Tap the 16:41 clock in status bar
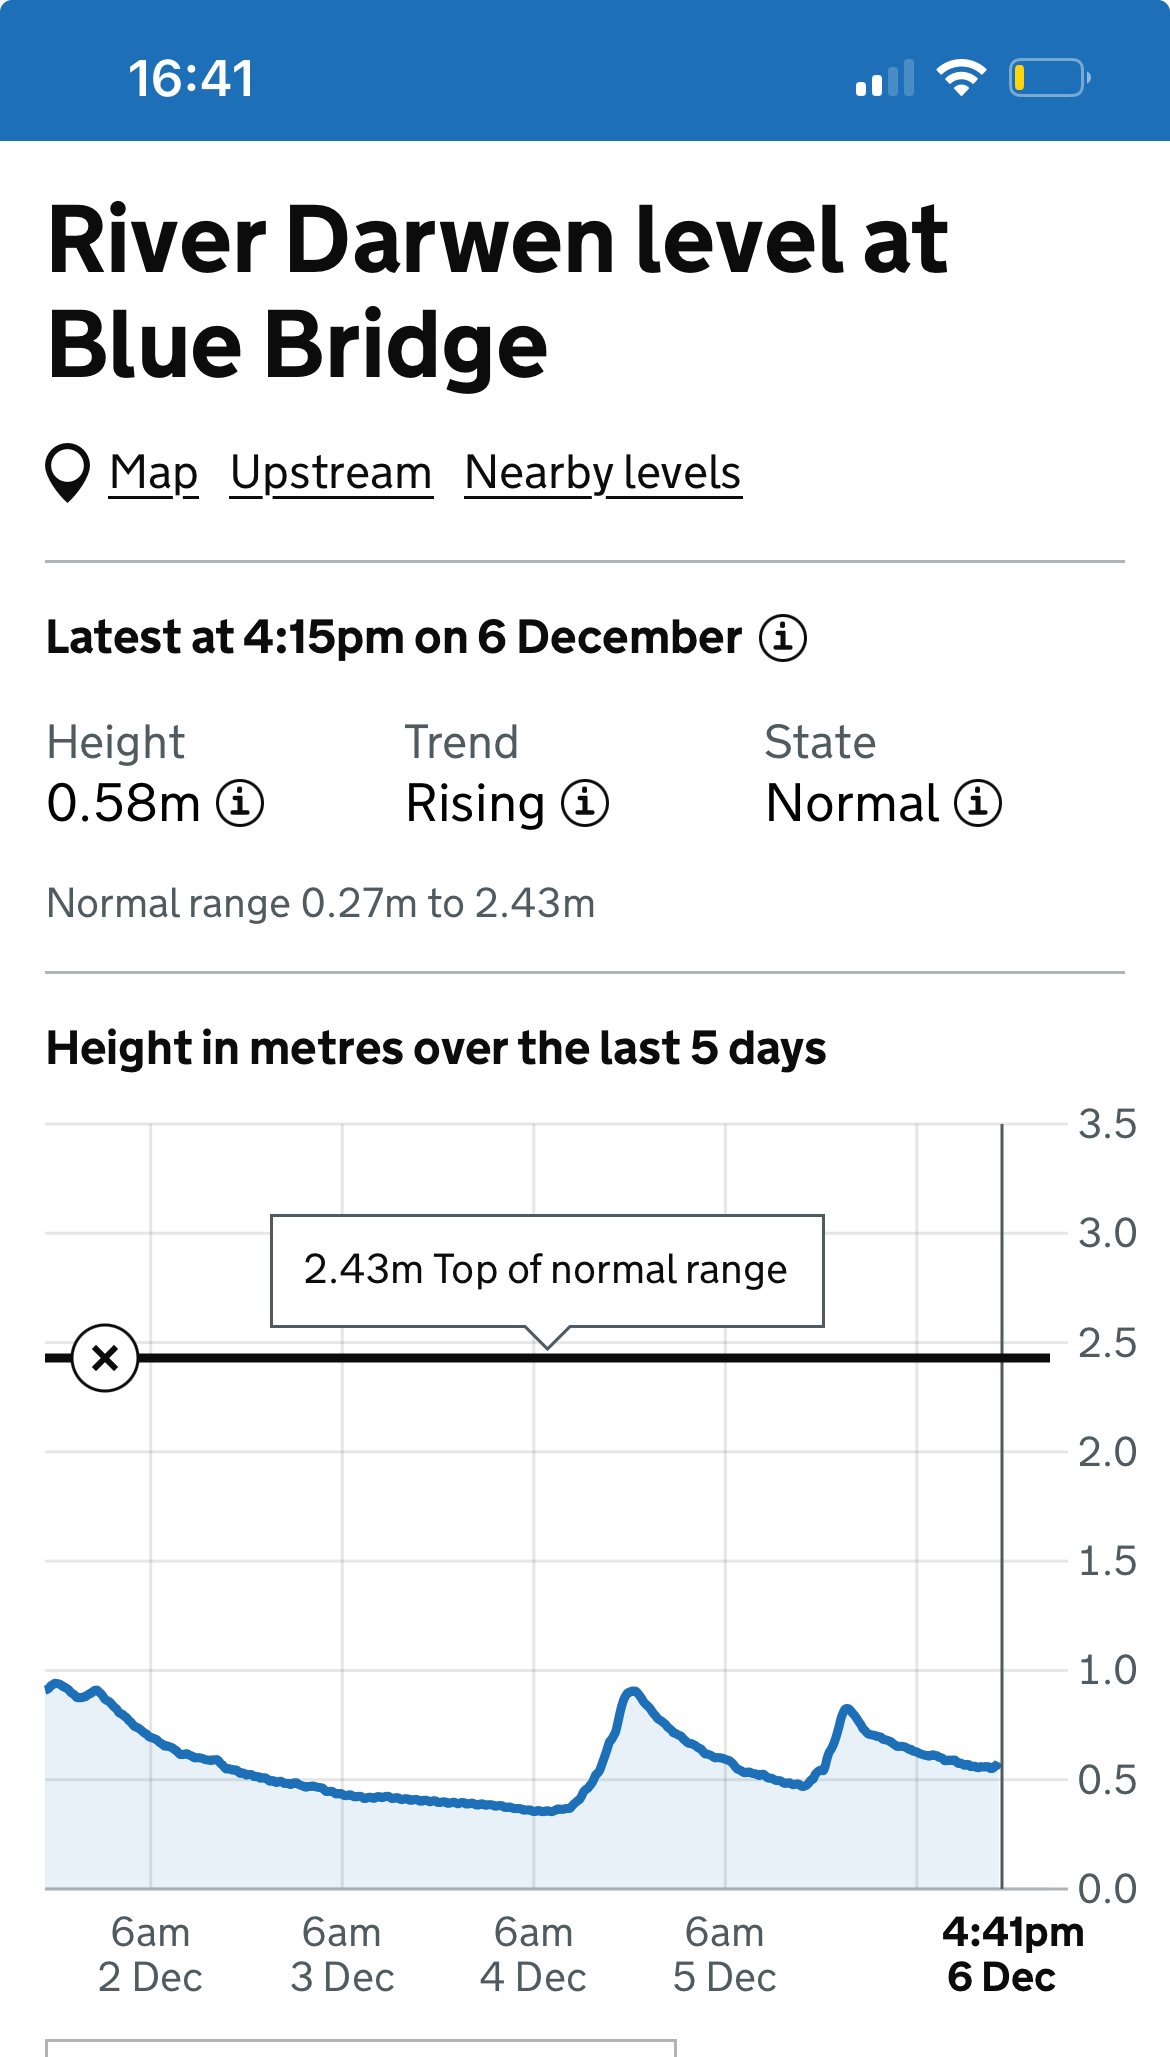The width and height of the screenshot is (1170, 2057). 191,79
